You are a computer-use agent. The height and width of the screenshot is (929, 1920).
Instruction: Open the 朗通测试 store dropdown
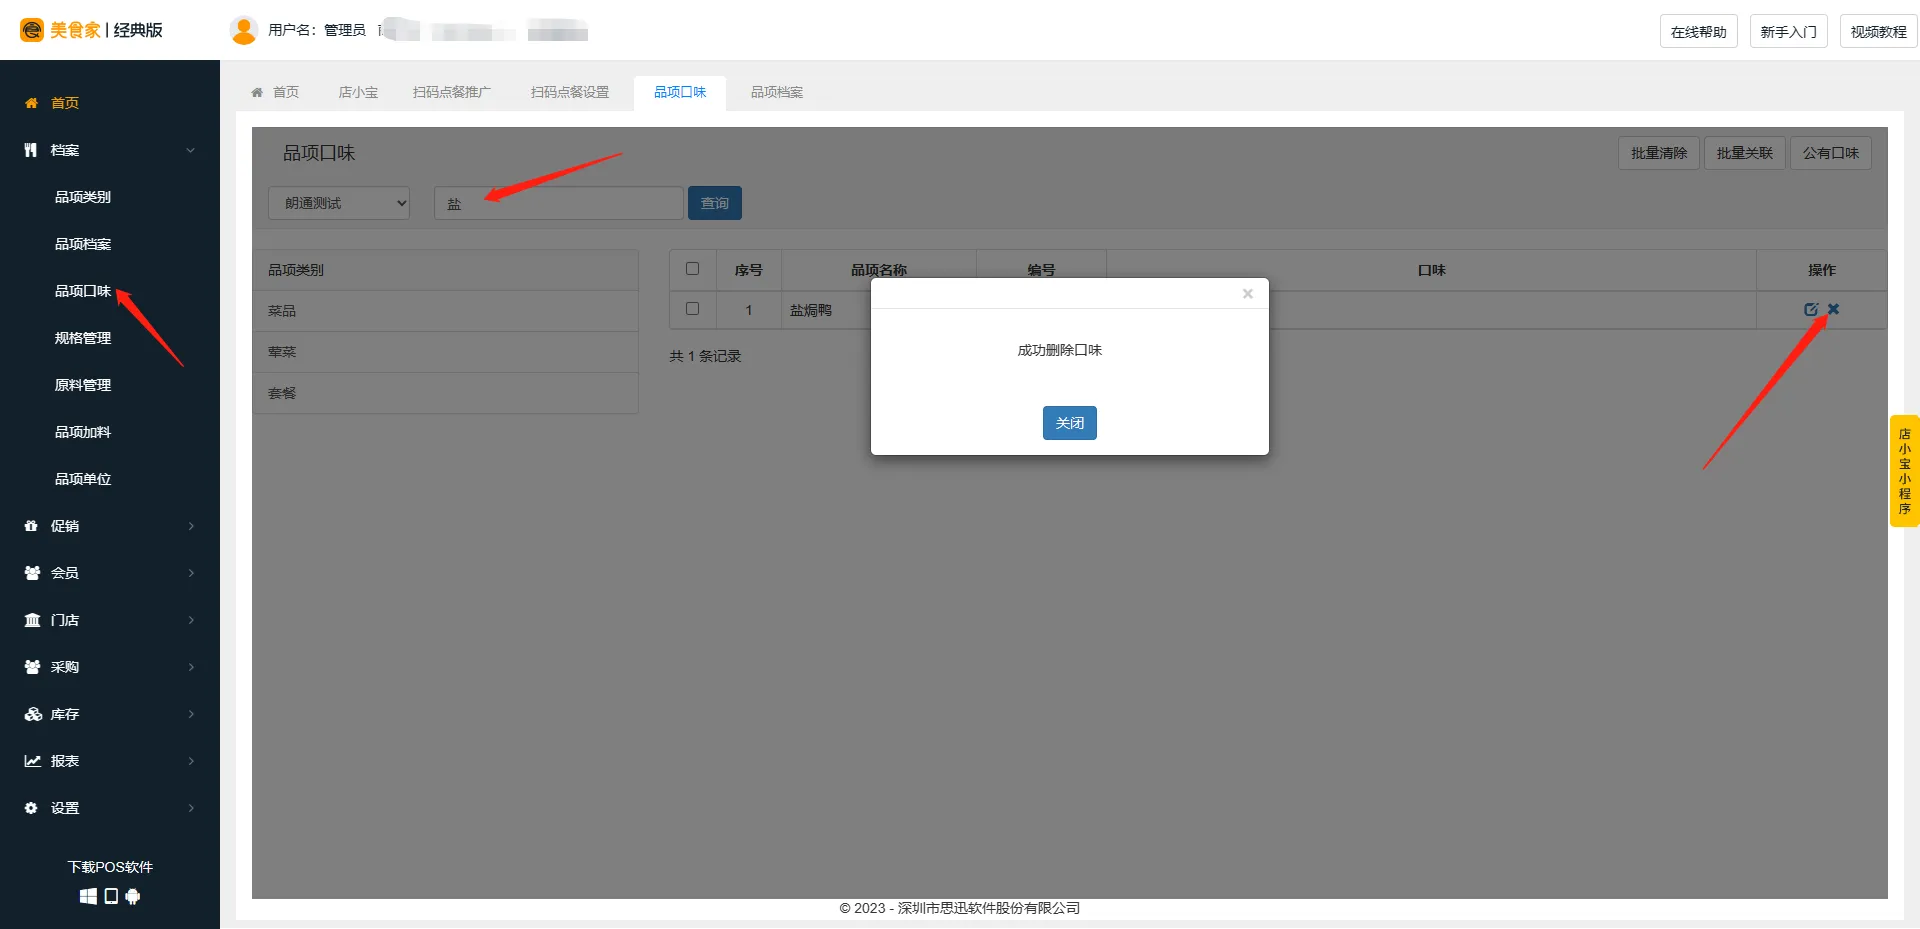pos(339,203)
